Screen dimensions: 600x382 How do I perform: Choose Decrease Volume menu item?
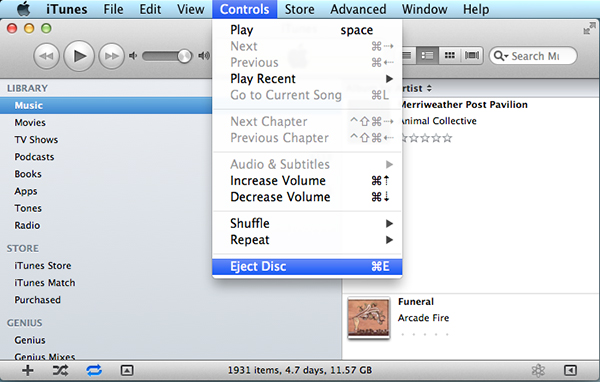click(307, 197)
